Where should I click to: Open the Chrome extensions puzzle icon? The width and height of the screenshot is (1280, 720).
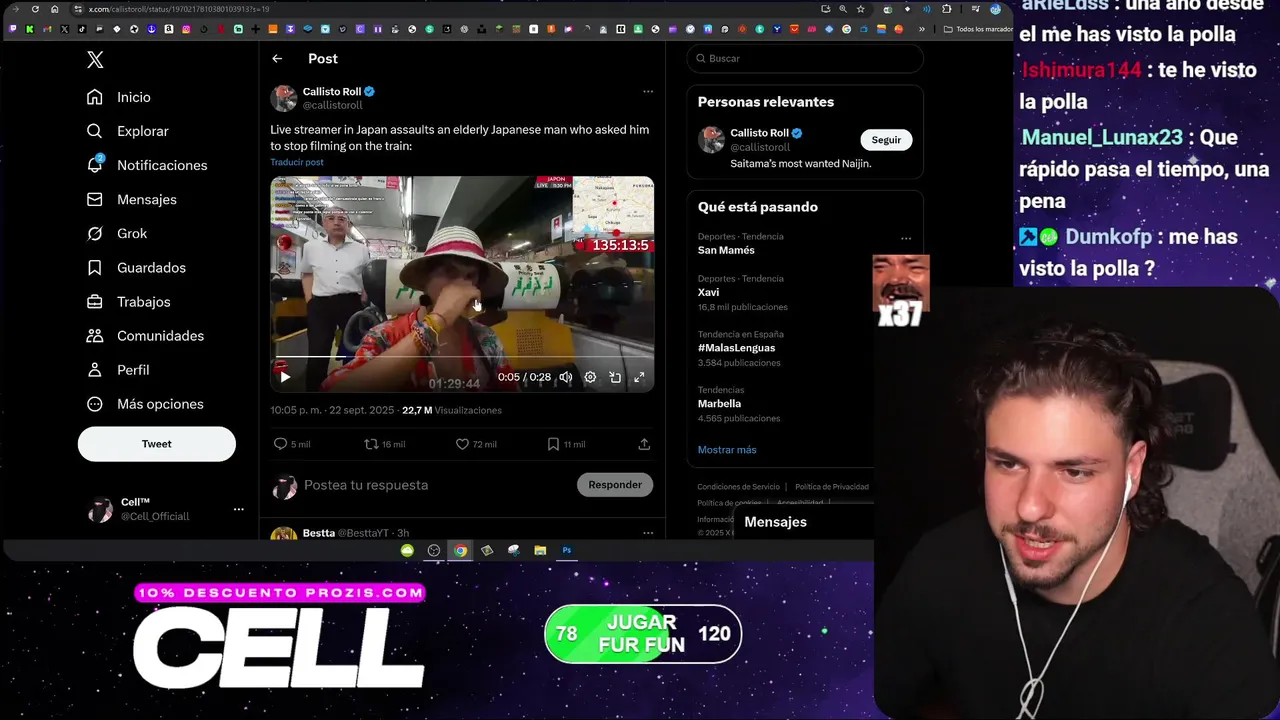point(947,9)
